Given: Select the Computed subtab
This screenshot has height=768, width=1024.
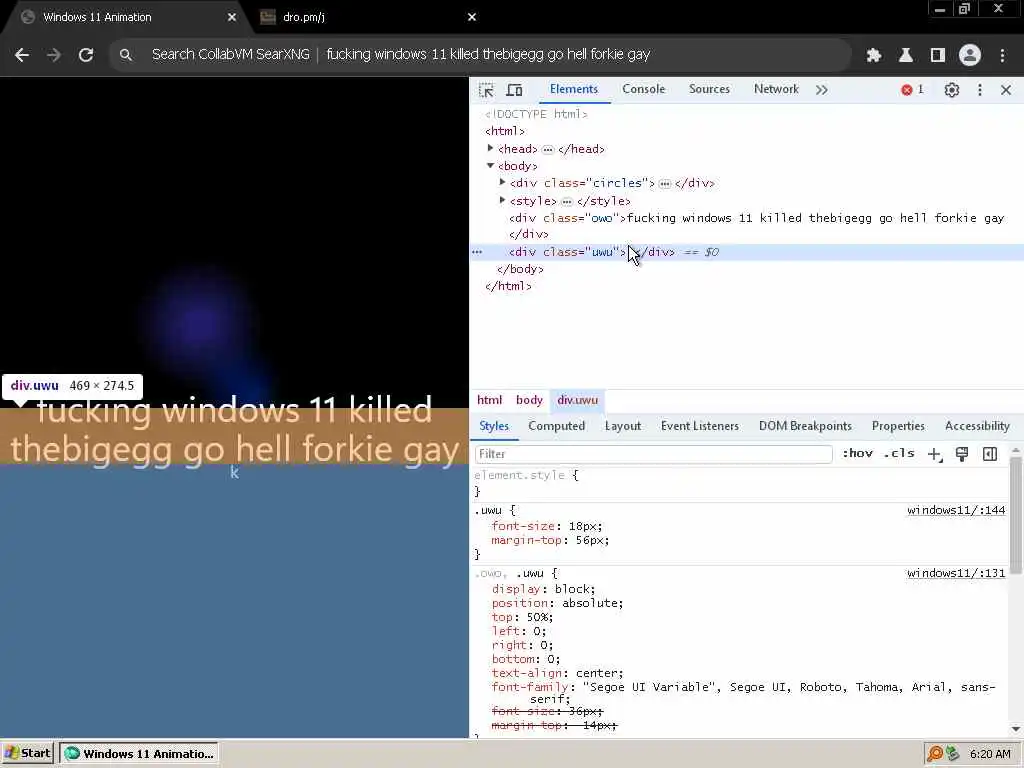Looking at the screenshot, I should tap(556, 426).
